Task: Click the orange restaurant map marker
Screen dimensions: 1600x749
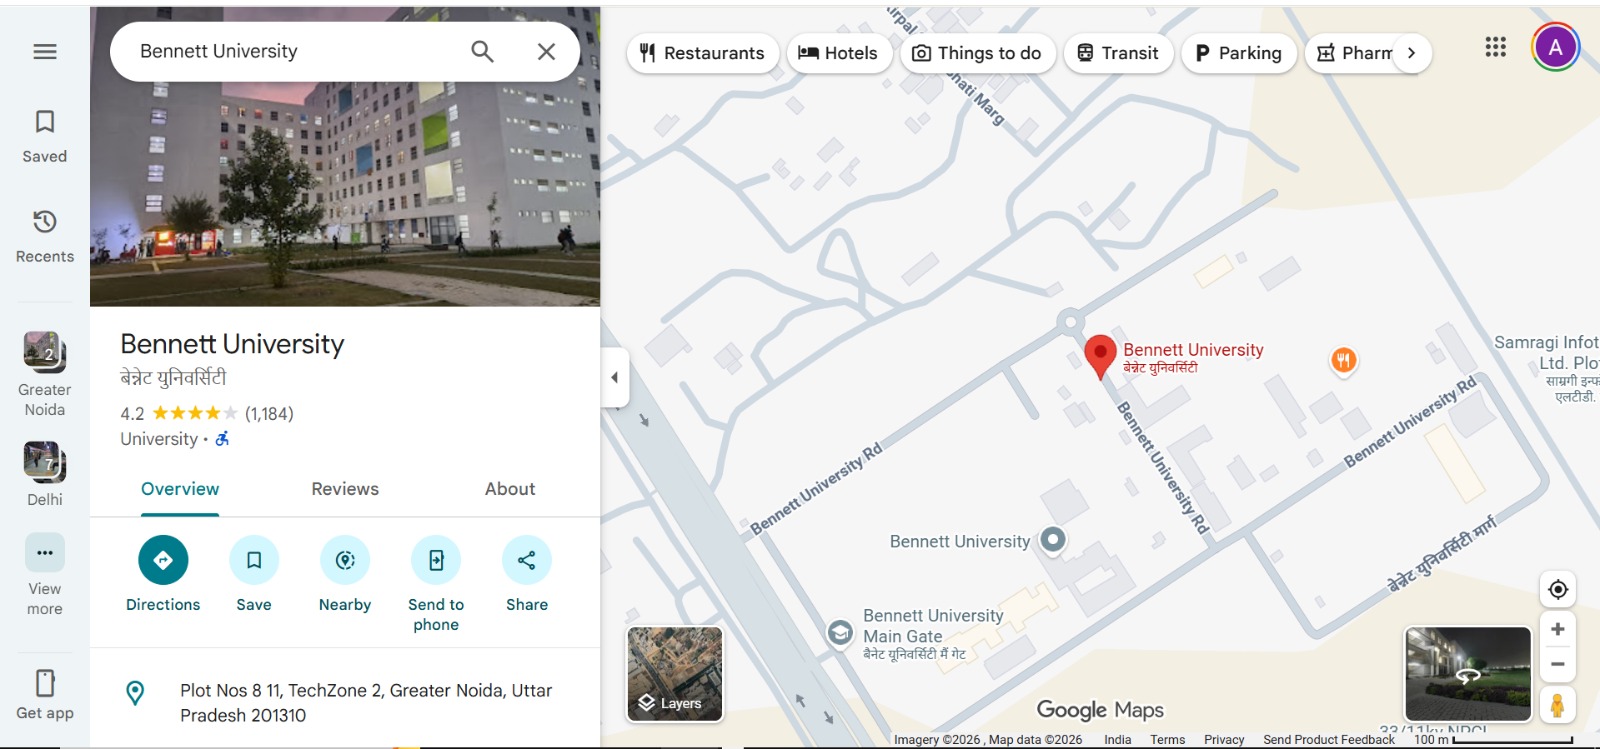Action: pos(1343,360)
